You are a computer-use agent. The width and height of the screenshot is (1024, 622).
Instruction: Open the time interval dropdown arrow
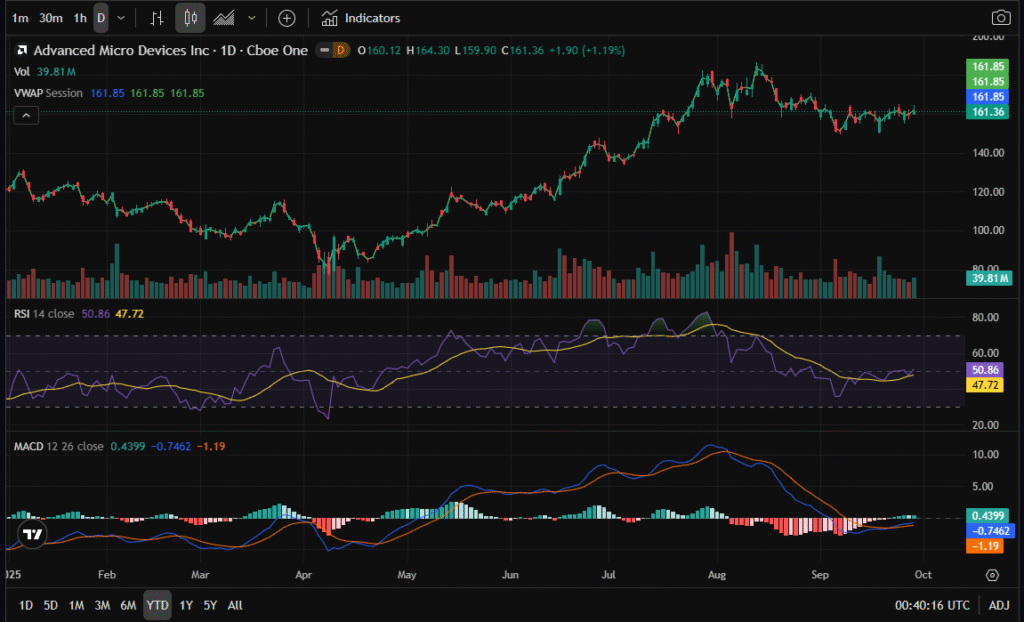coord(121,18)
